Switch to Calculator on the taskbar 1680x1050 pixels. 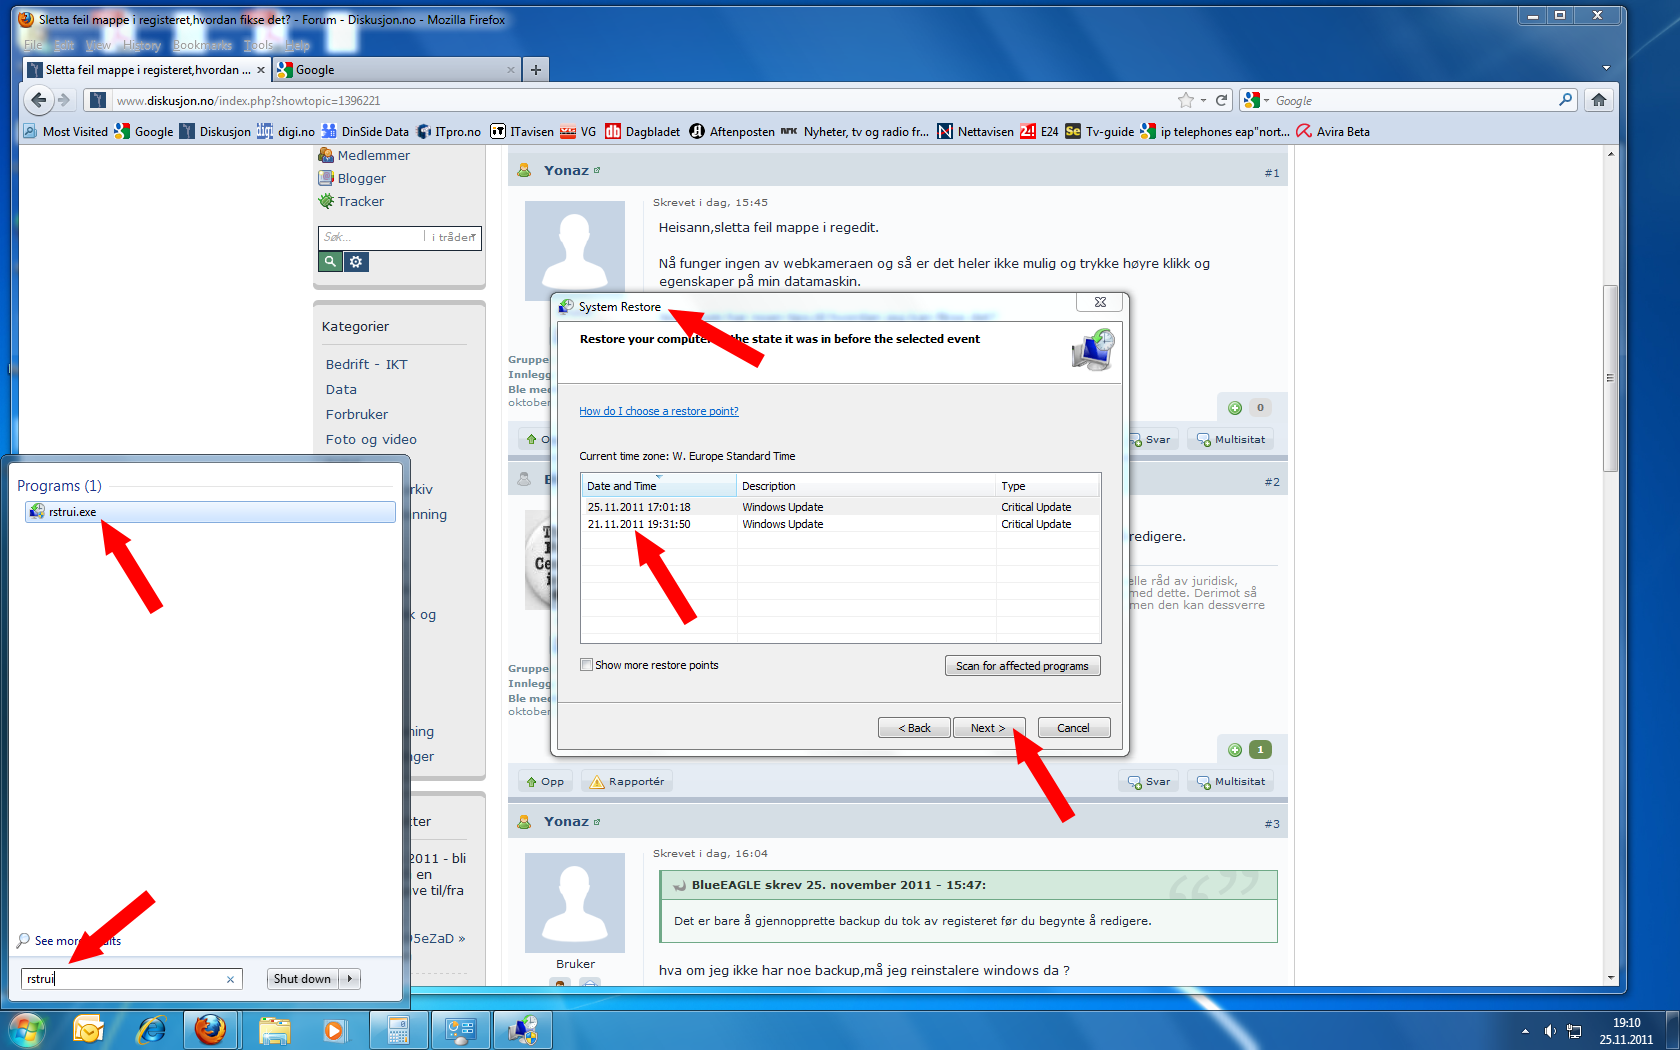(398, 1030)
